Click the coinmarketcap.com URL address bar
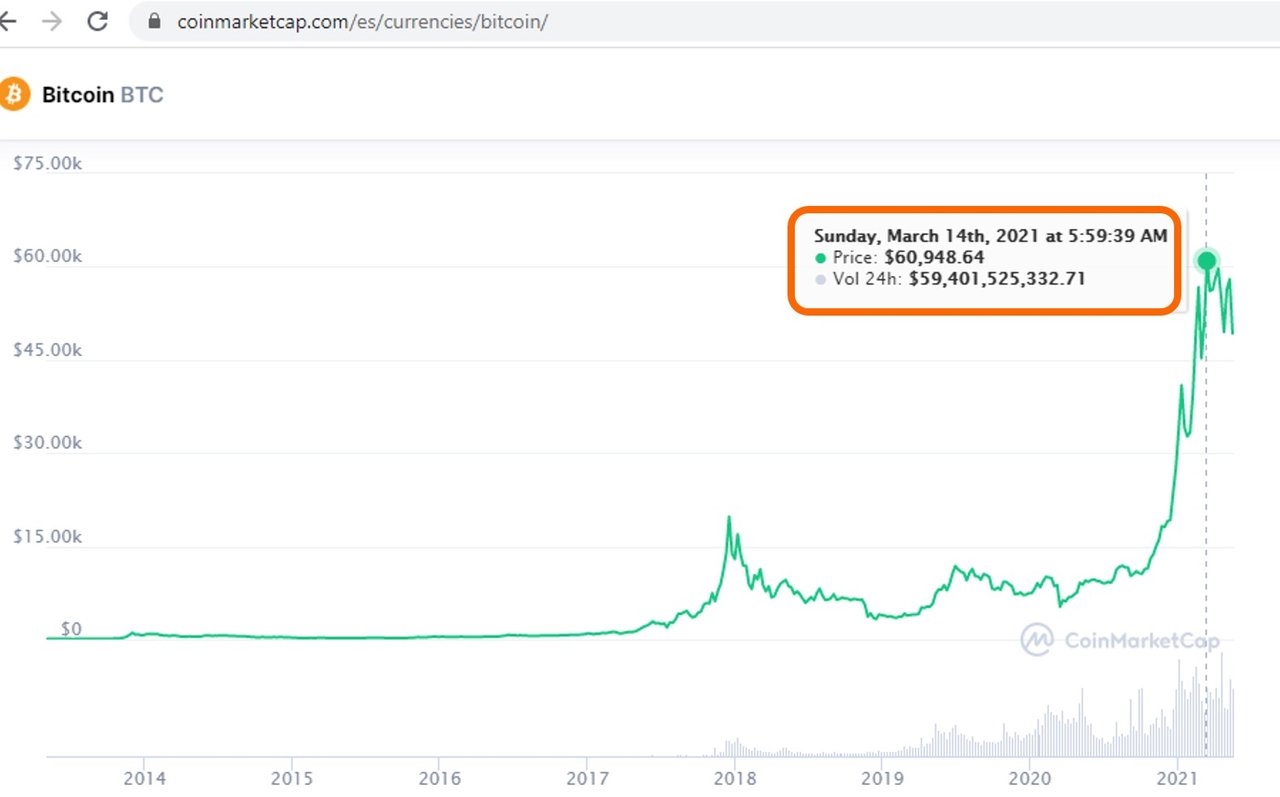Viewport: 1280px width, 797px height. tap(704, 21)
